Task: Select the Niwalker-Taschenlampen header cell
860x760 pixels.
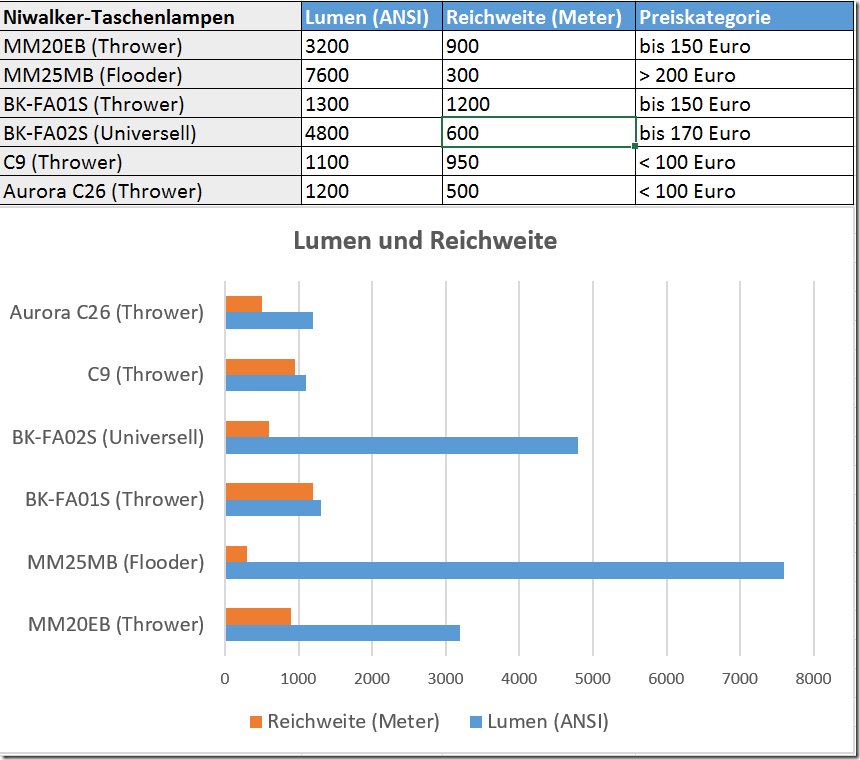Action: pos(151,16)
